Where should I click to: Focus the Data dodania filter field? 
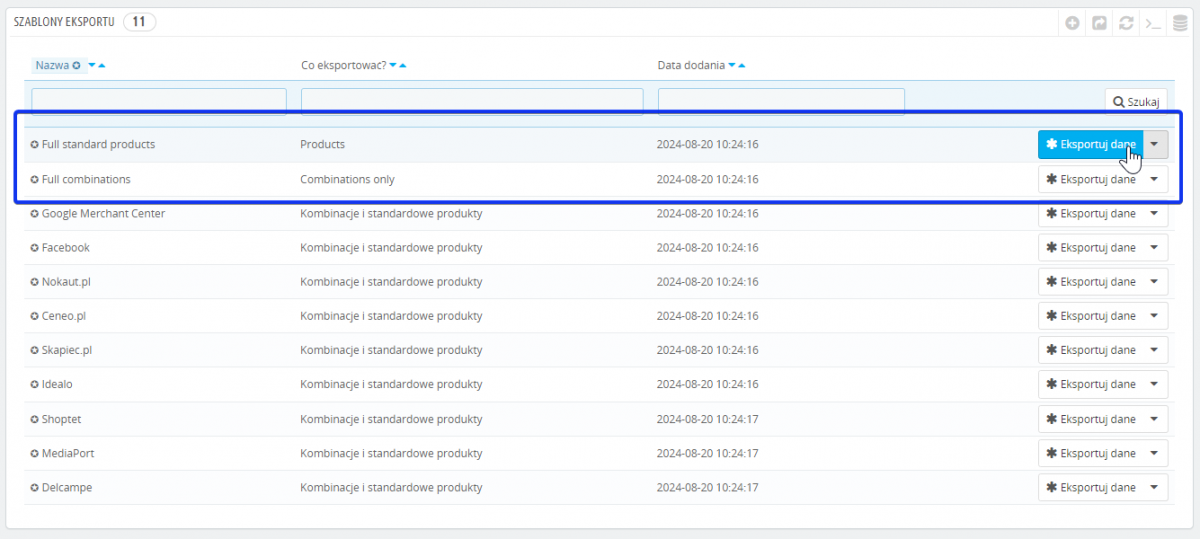(x=781, y=102)
